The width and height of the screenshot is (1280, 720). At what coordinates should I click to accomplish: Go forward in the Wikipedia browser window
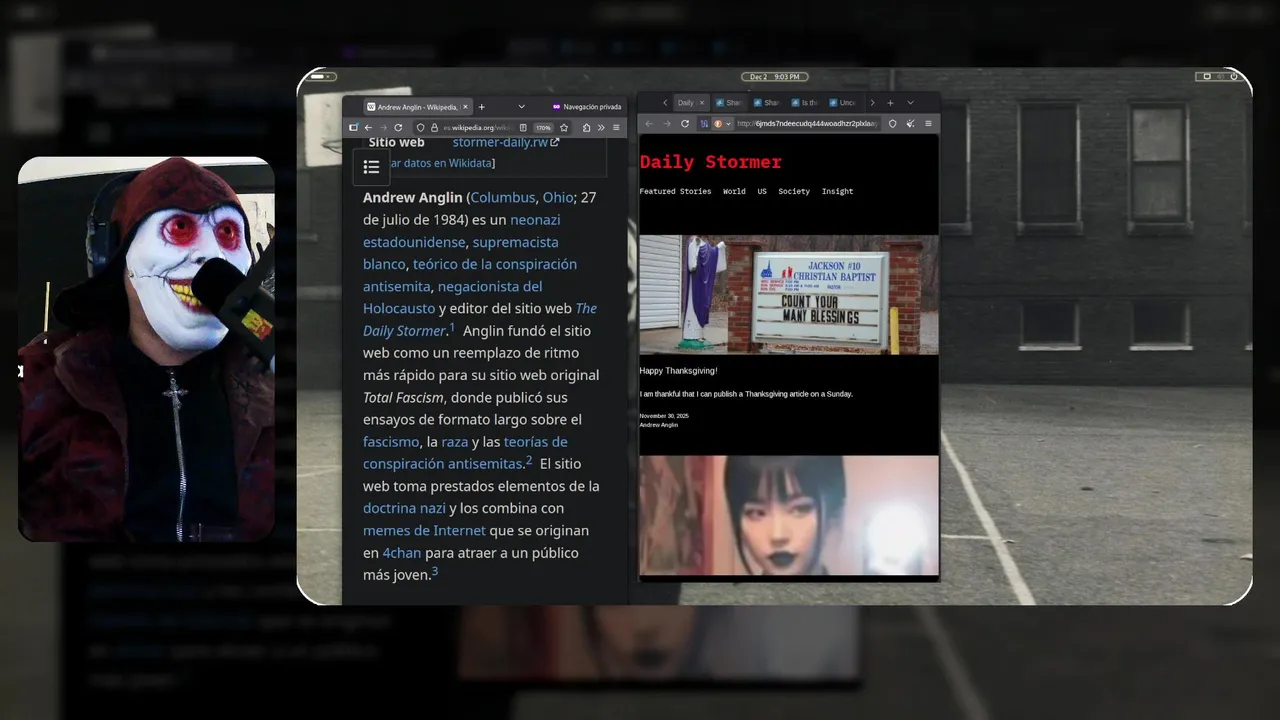[x=383, y=127]
